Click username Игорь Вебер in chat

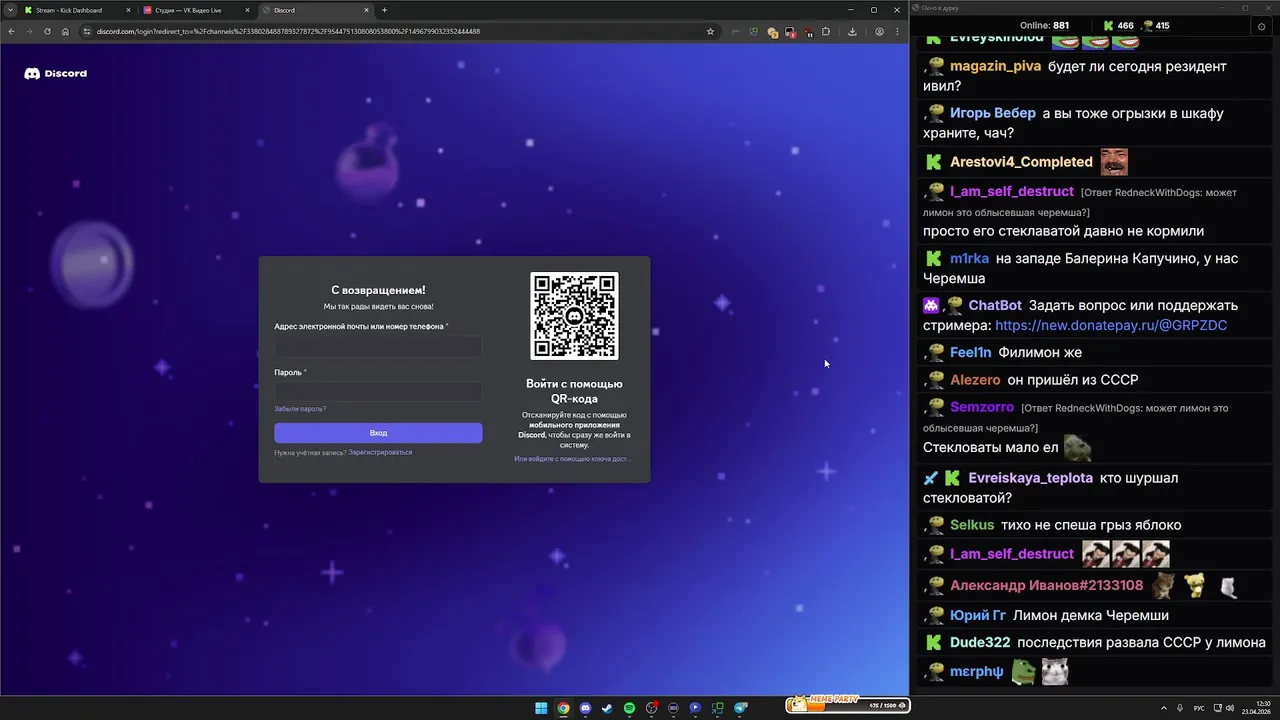point(993,113)
